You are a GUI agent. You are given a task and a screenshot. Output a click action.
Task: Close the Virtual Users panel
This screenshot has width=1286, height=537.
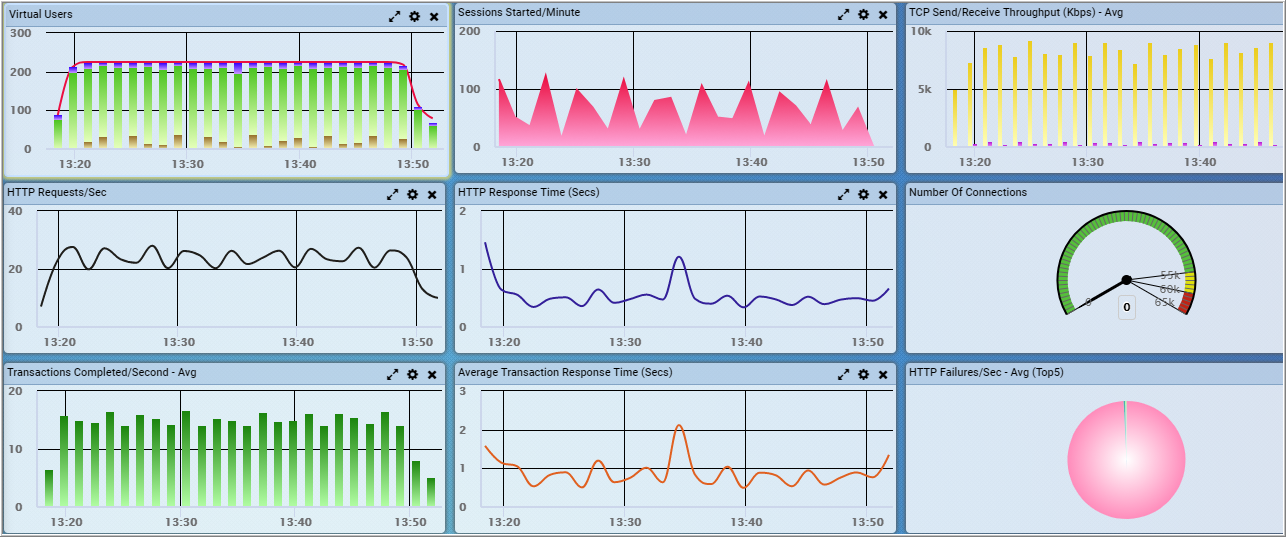click(434, 16)
